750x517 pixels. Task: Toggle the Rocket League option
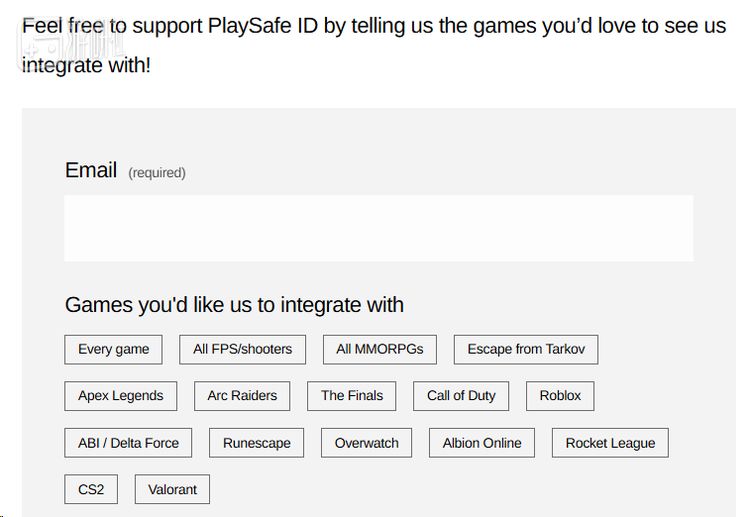[610, 443]
